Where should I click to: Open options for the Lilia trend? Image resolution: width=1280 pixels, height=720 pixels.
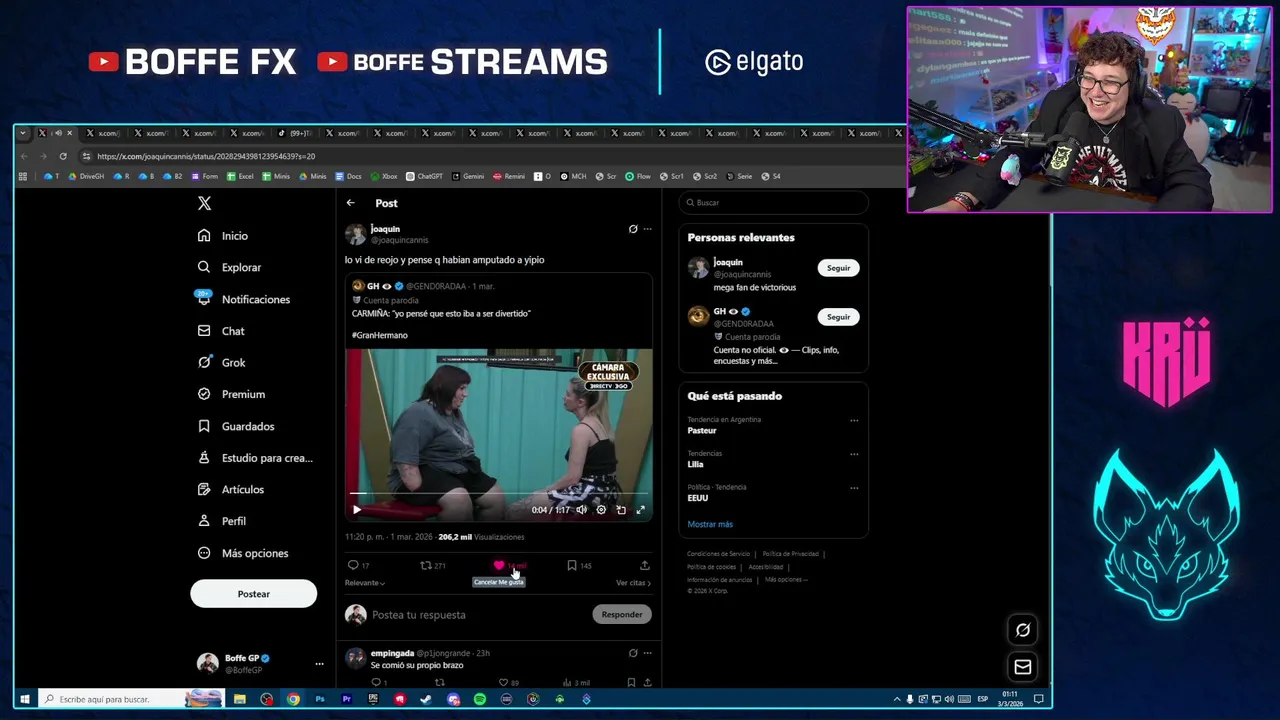point(854,454)
